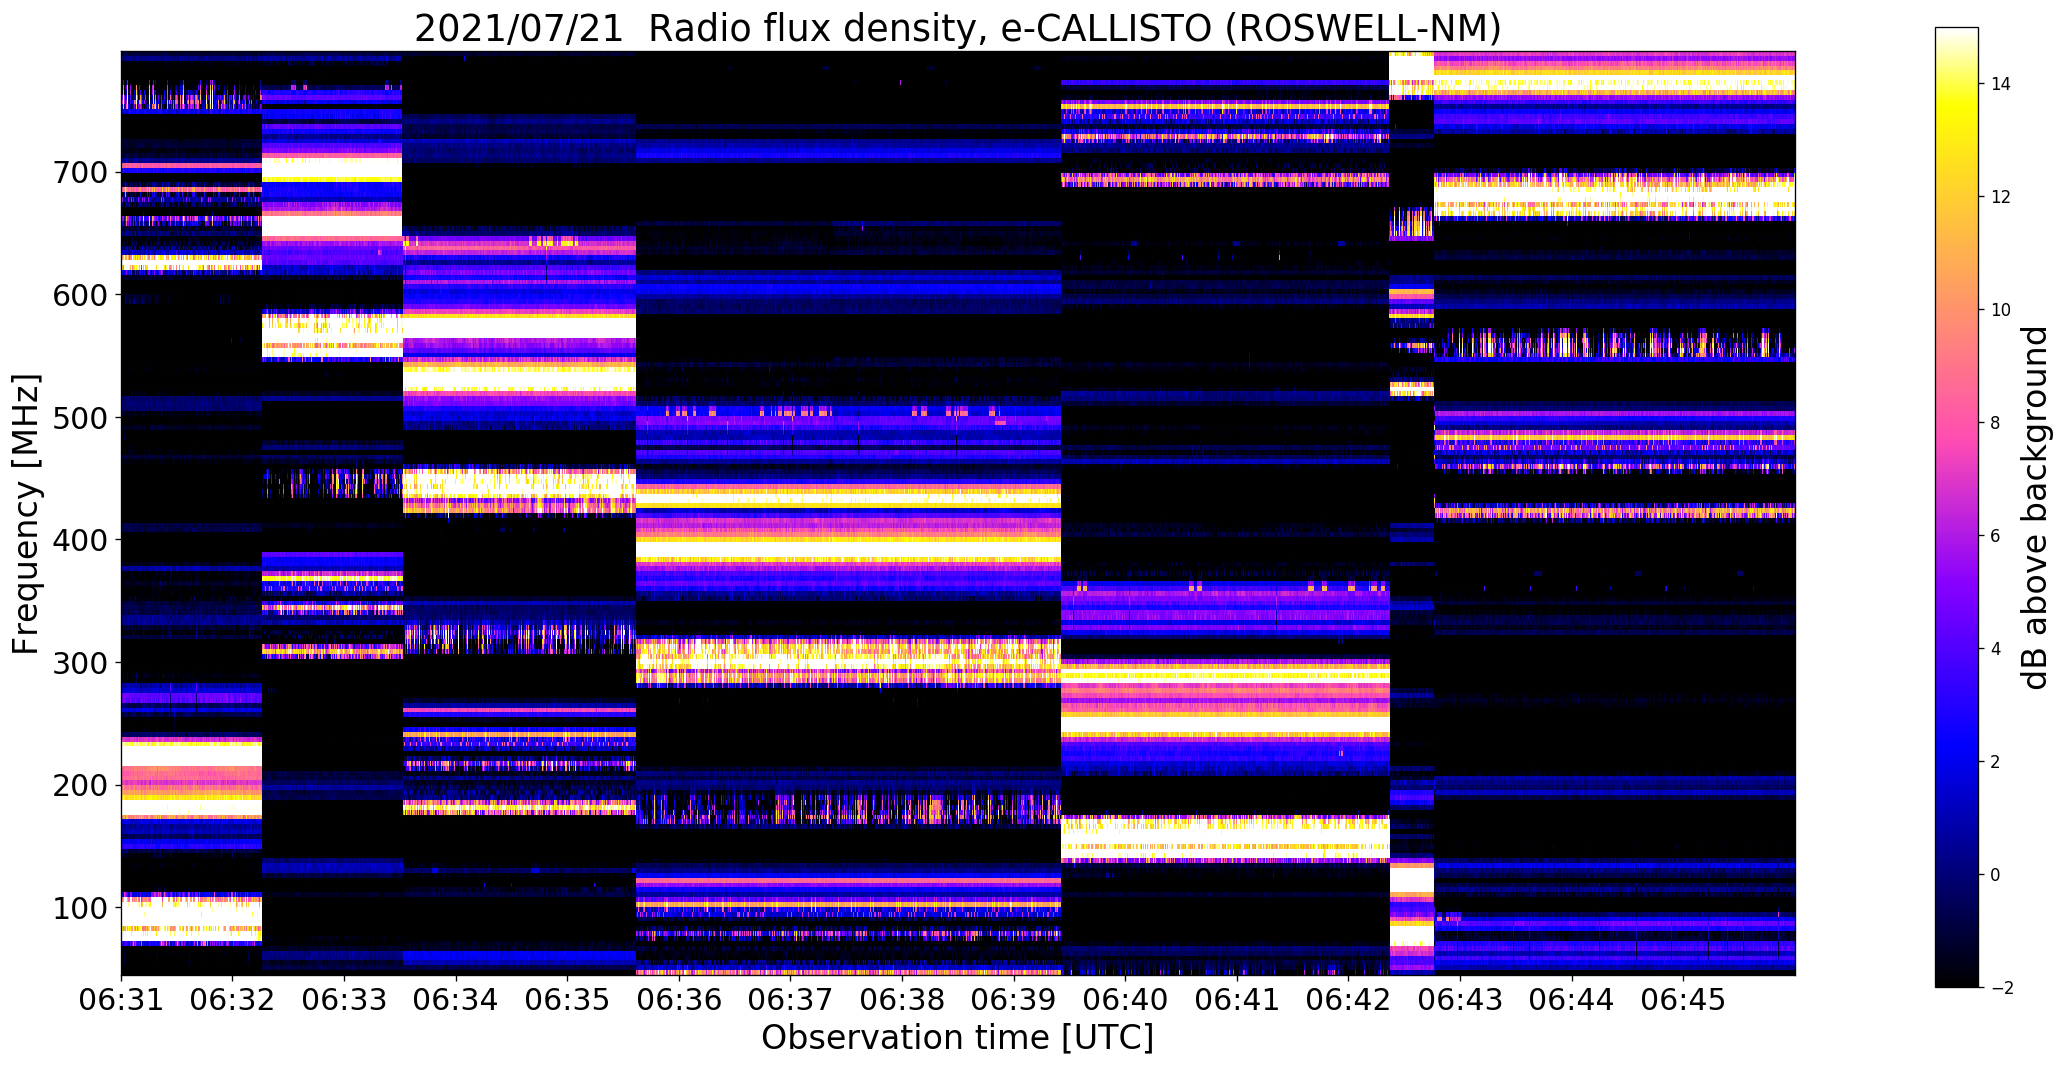Click the 06:31 time tick label

121,1000
